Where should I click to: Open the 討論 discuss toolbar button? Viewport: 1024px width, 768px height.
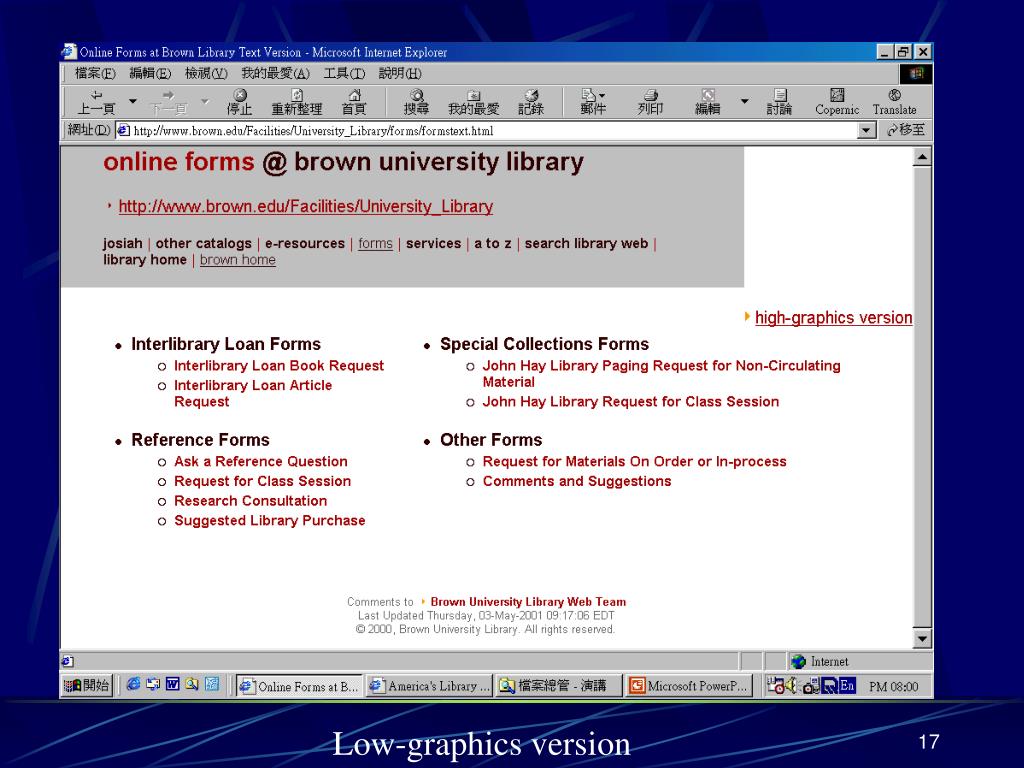[x=779, y=103]
